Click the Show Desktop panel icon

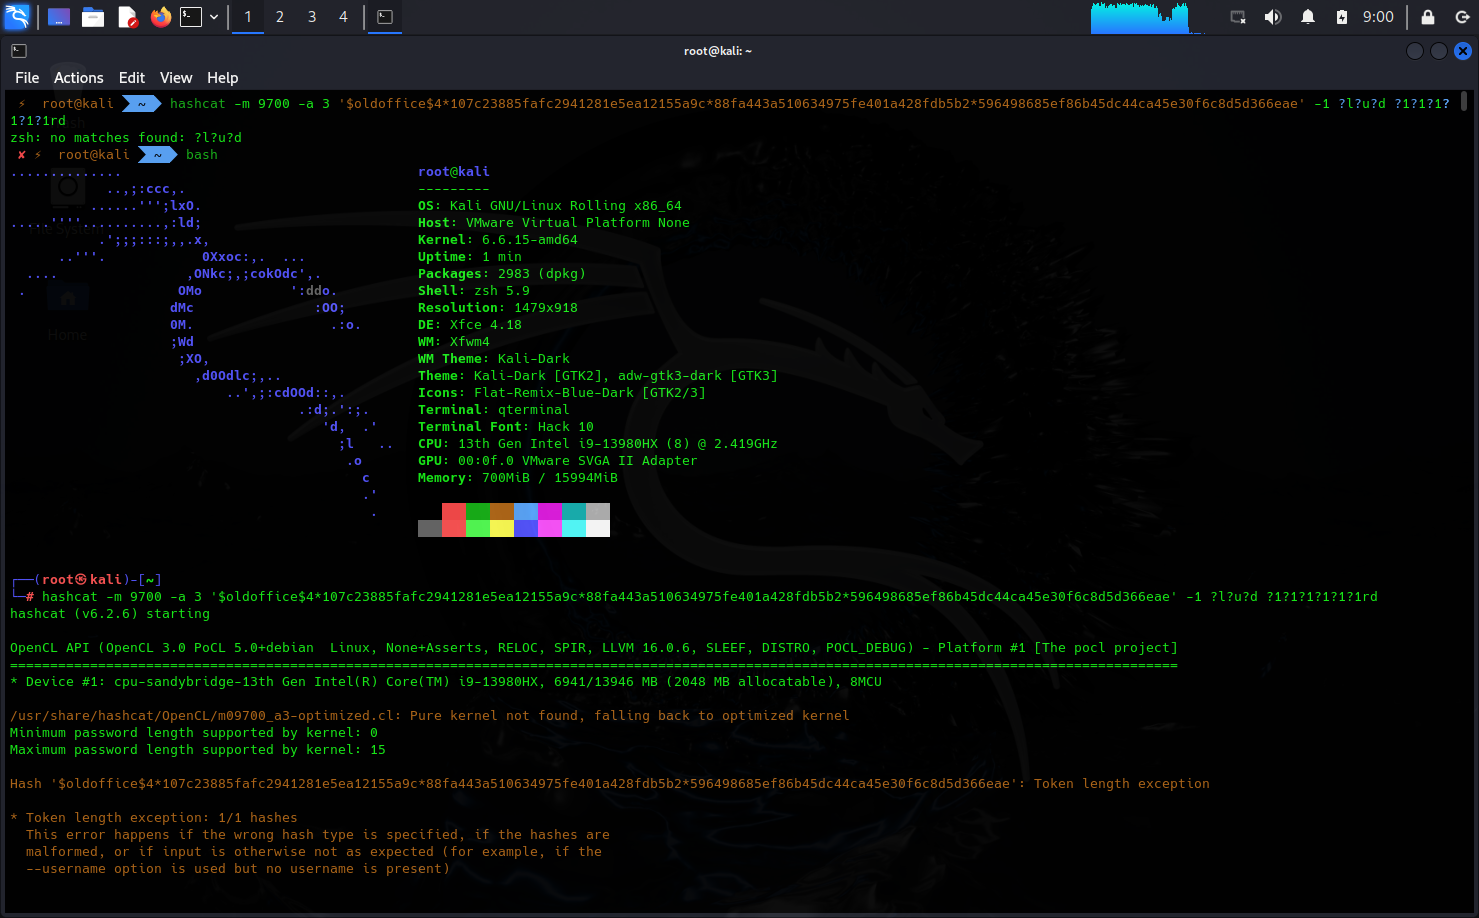(59, 17)
